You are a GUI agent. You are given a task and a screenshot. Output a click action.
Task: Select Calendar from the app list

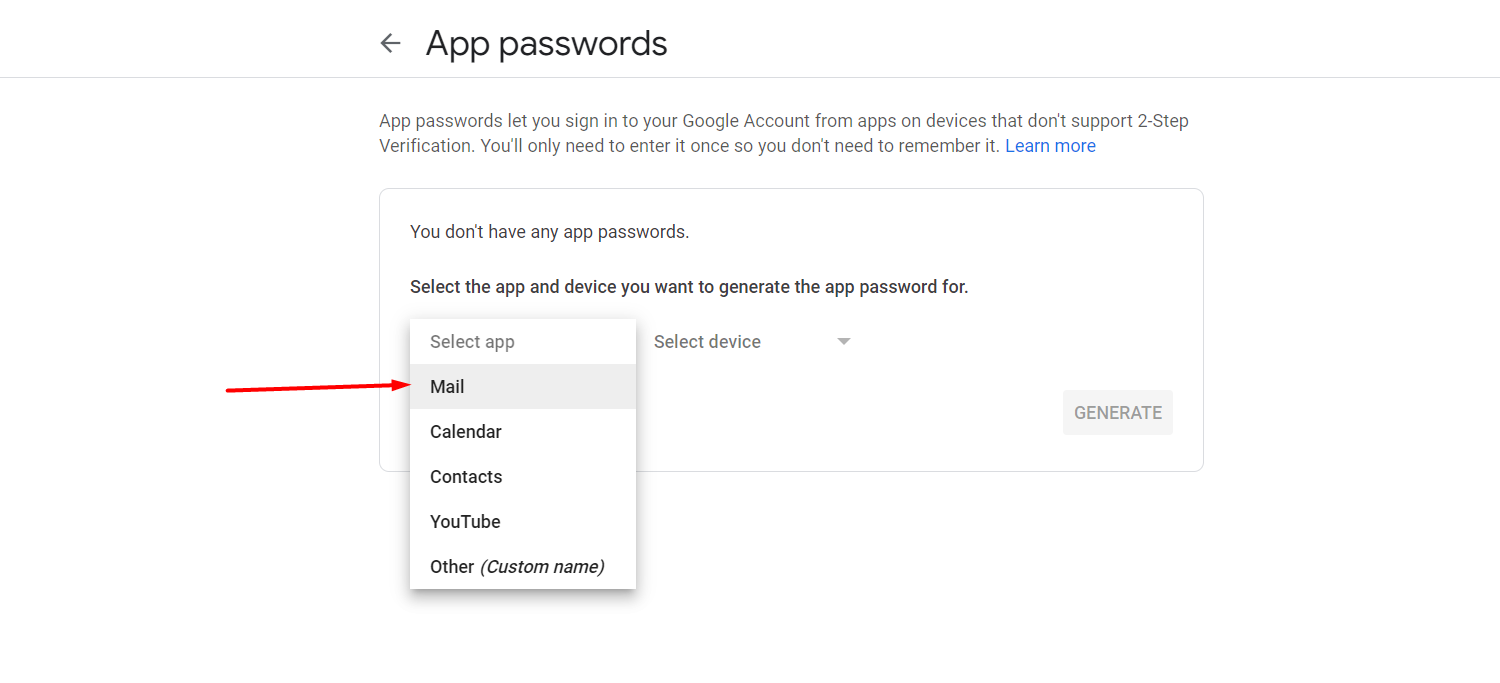(466, 431)
